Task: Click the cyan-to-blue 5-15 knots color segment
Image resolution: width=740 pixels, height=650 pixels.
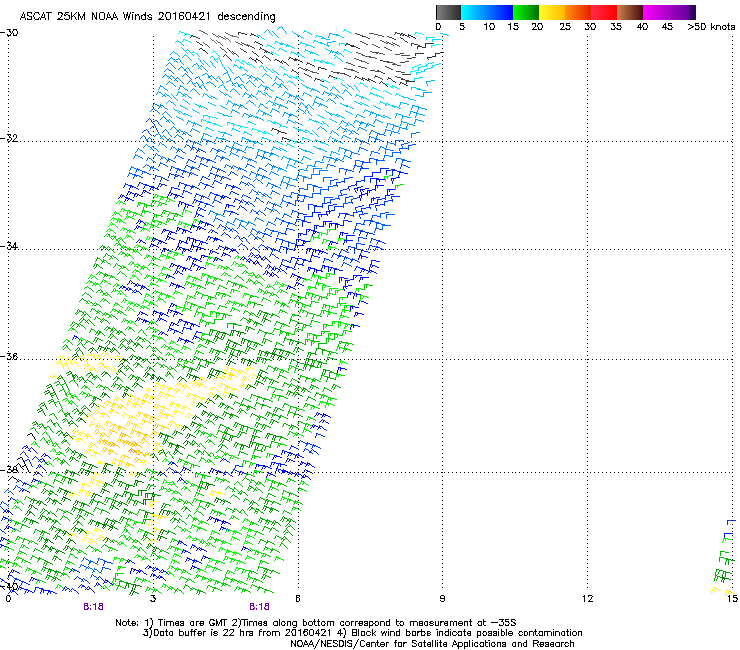Action: point(487,12)
